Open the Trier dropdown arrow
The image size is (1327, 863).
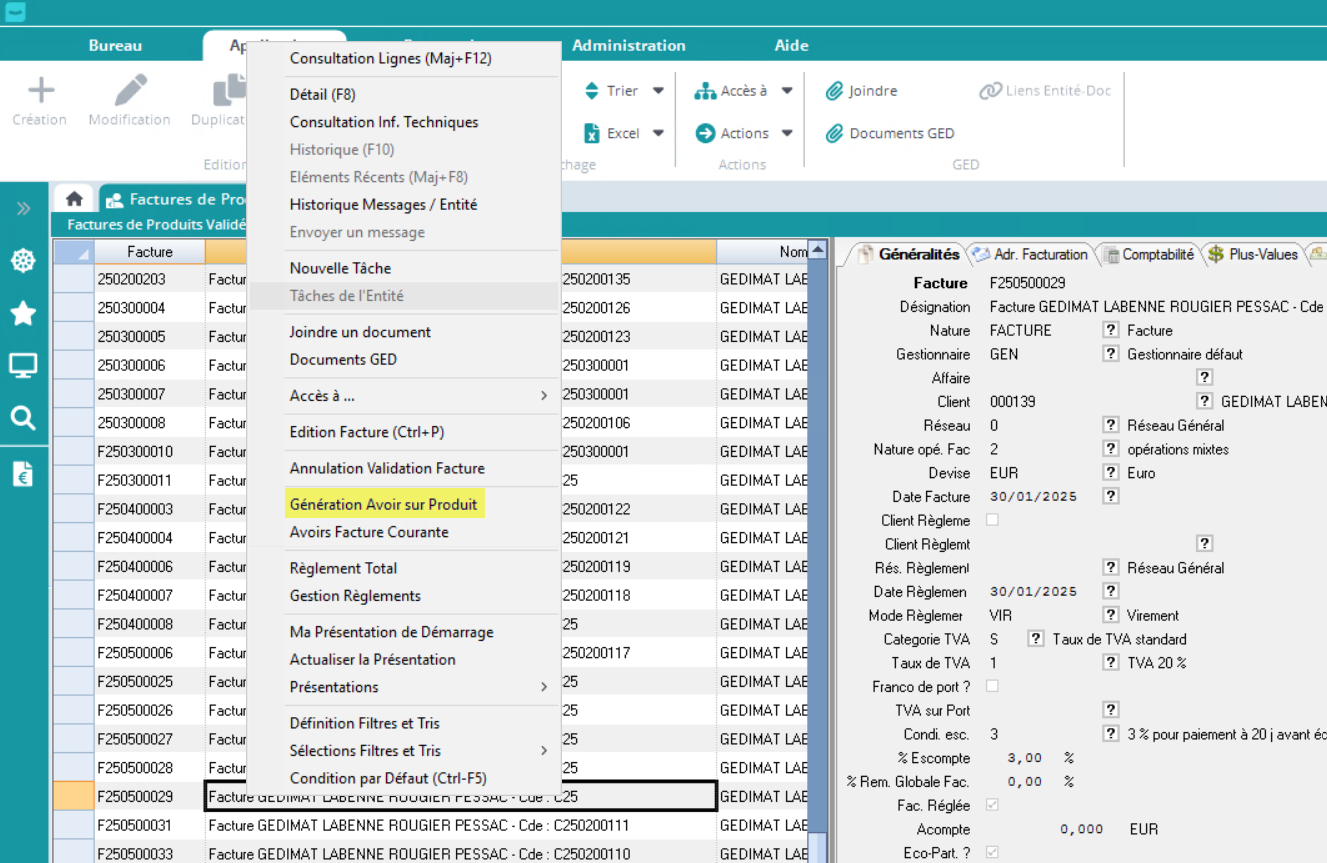coord(658,91)
